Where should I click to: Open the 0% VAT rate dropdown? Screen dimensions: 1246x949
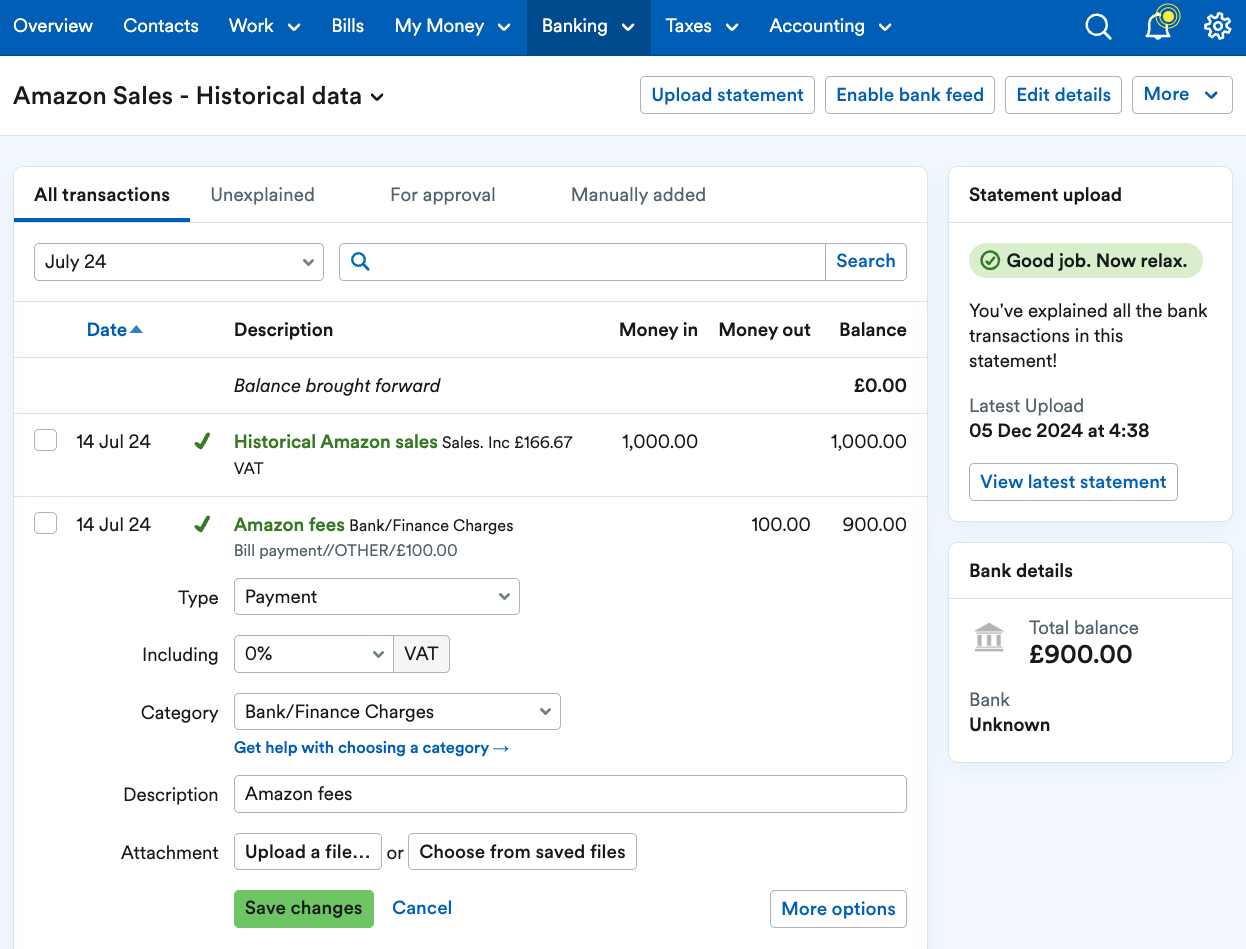pyautogui.click(x=314, y=654)
